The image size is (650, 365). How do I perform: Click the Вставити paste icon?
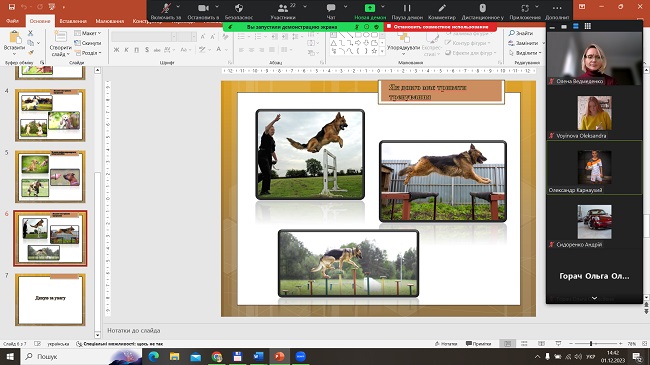point(15,37)
